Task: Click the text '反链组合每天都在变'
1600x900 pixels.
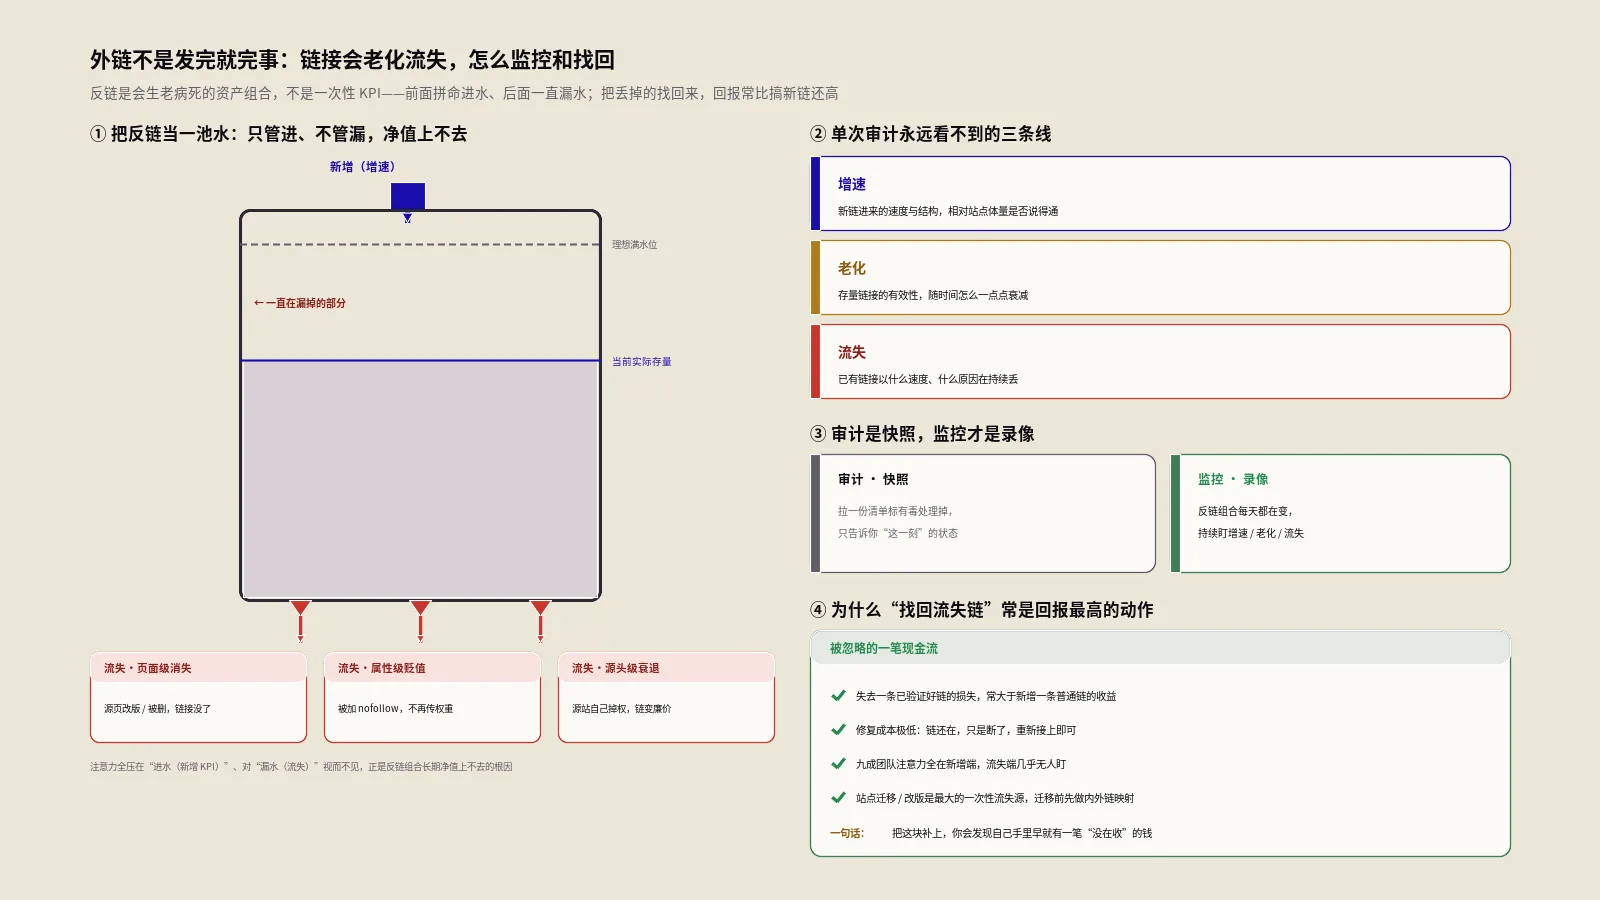Action: 1245,511
